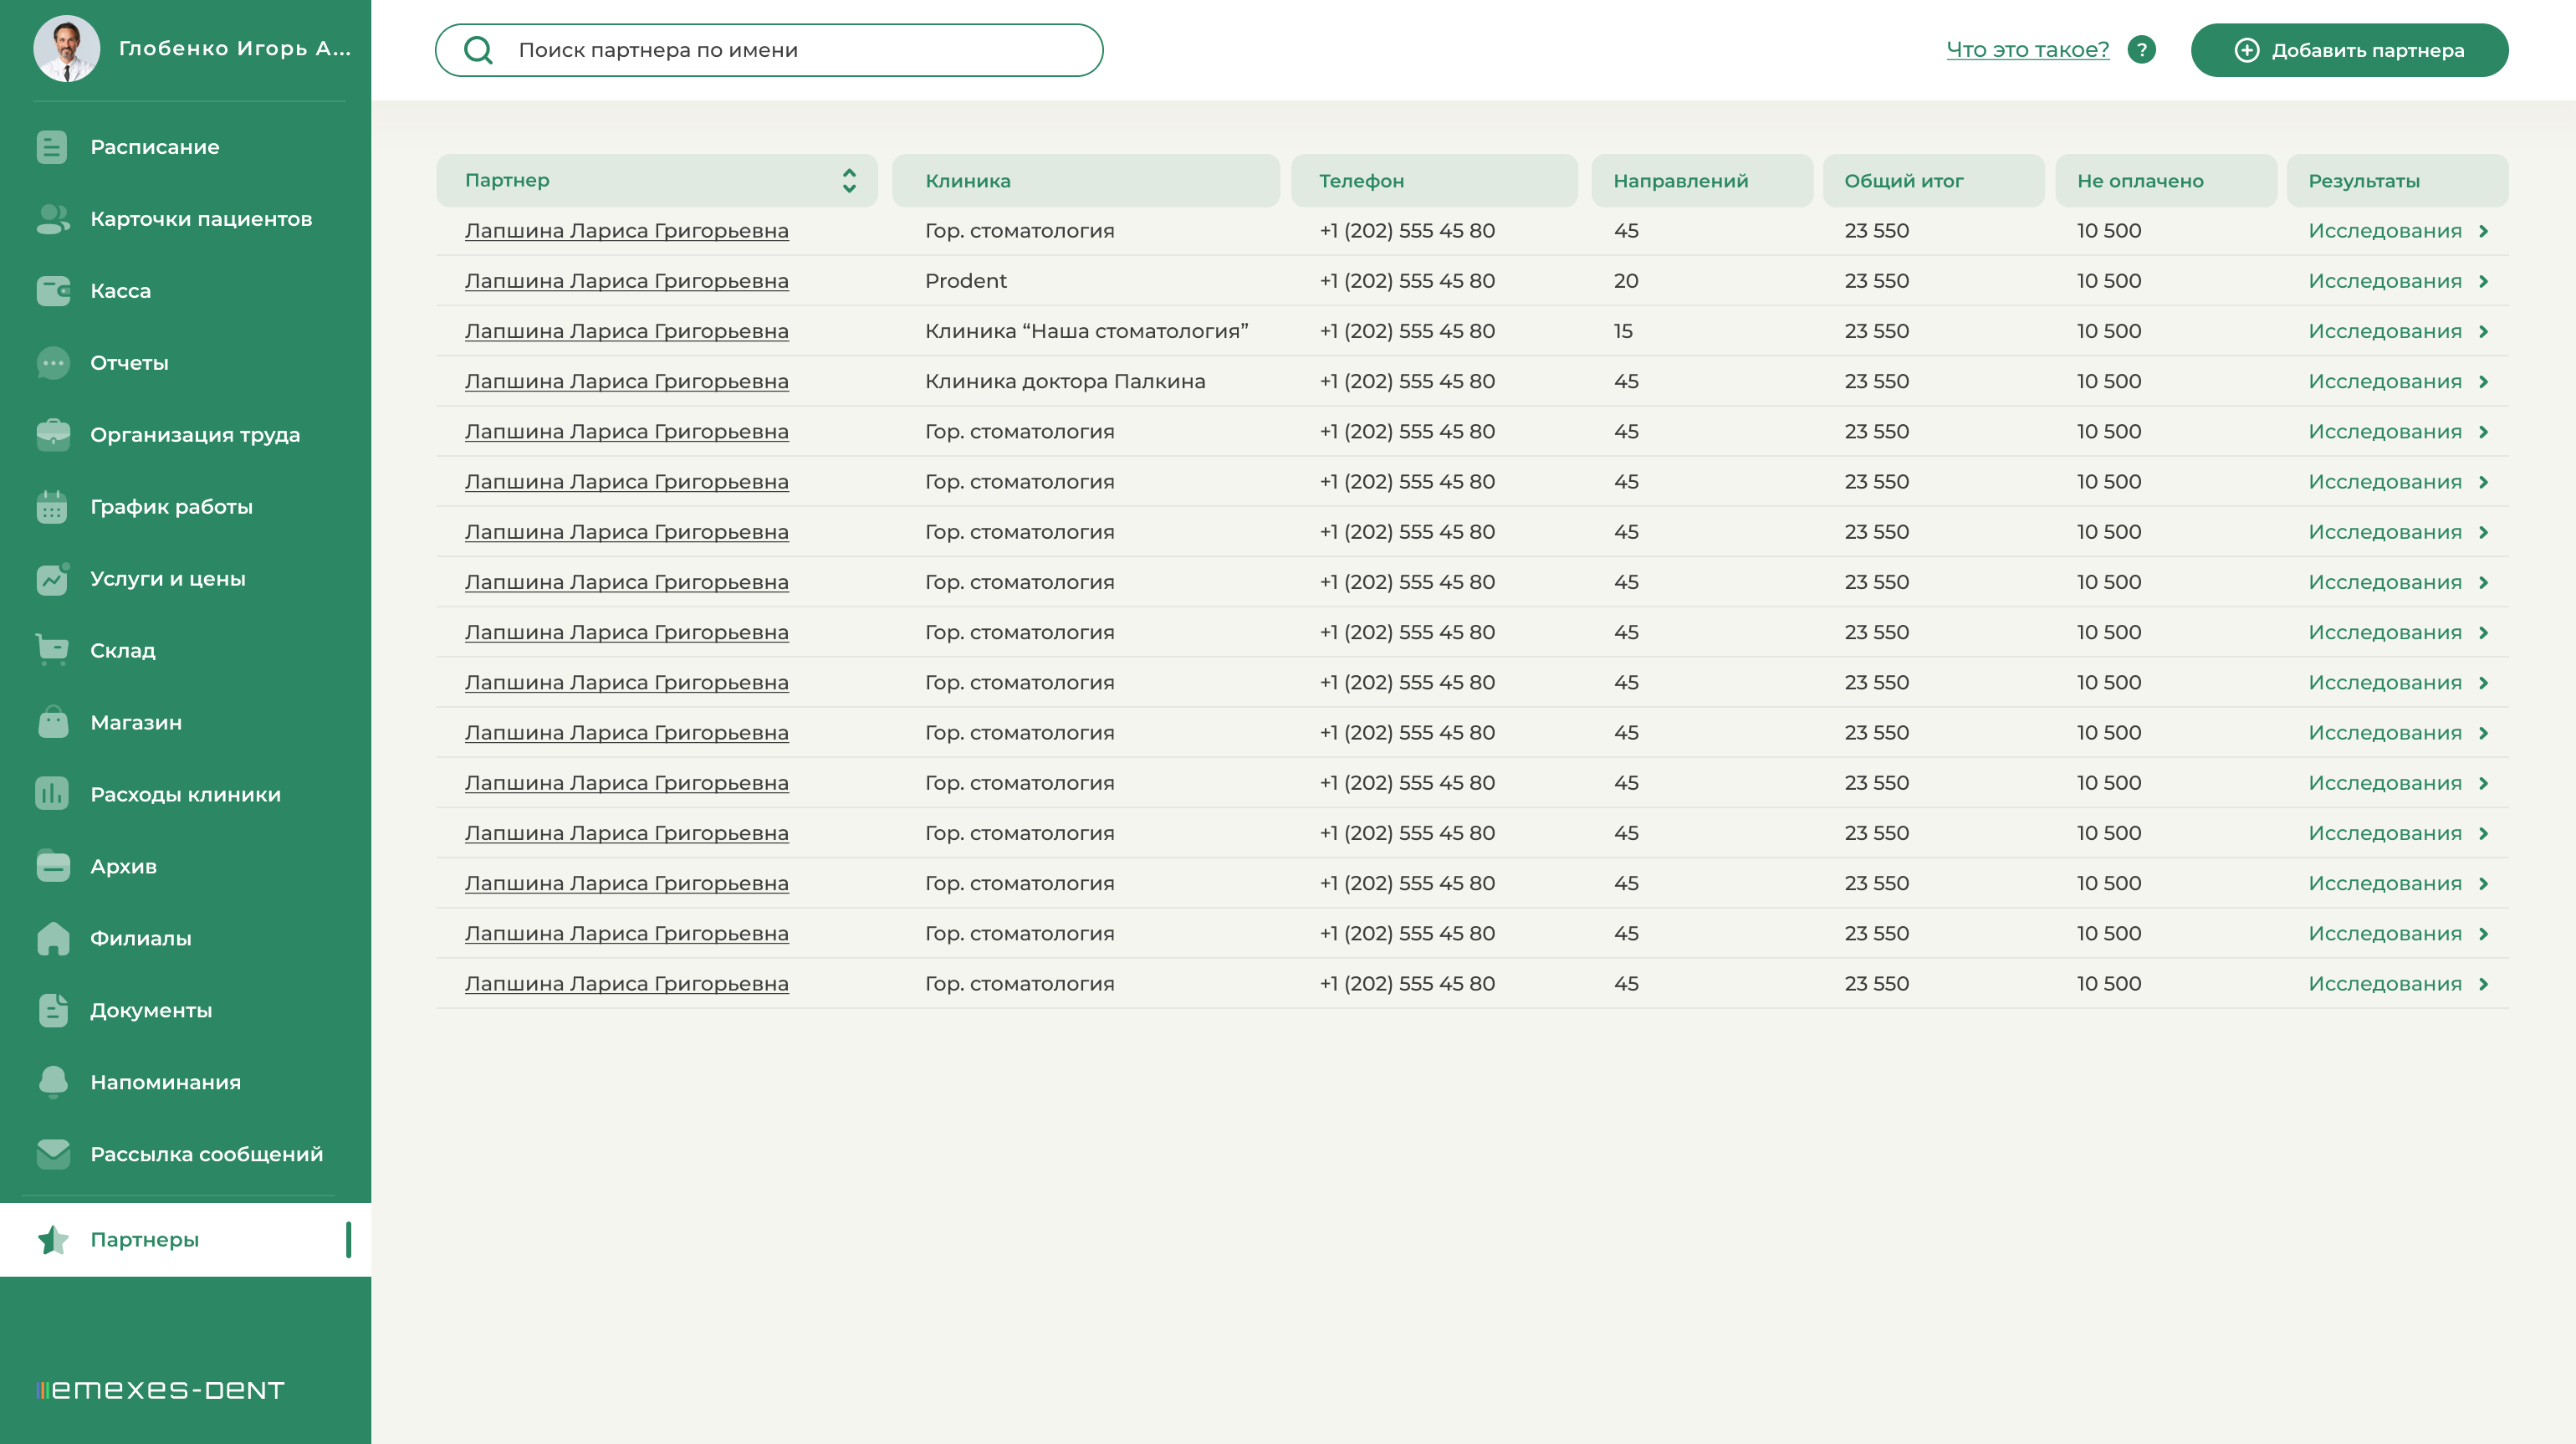Click the question mark help icon
Screen dimensions: 2576x1444
point(2141,49)
